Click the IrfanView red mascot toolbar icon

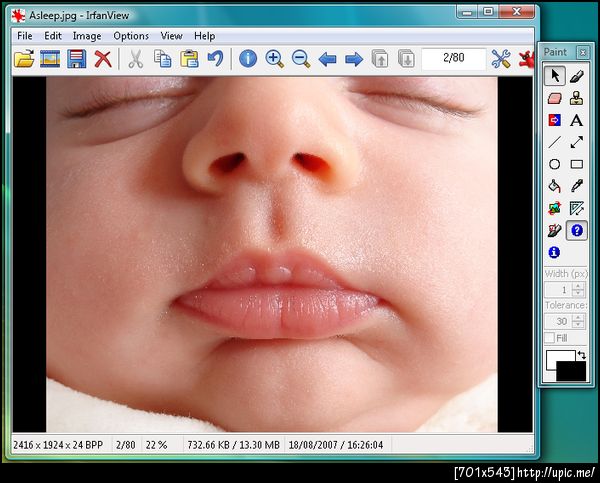[x=526, y=59]
